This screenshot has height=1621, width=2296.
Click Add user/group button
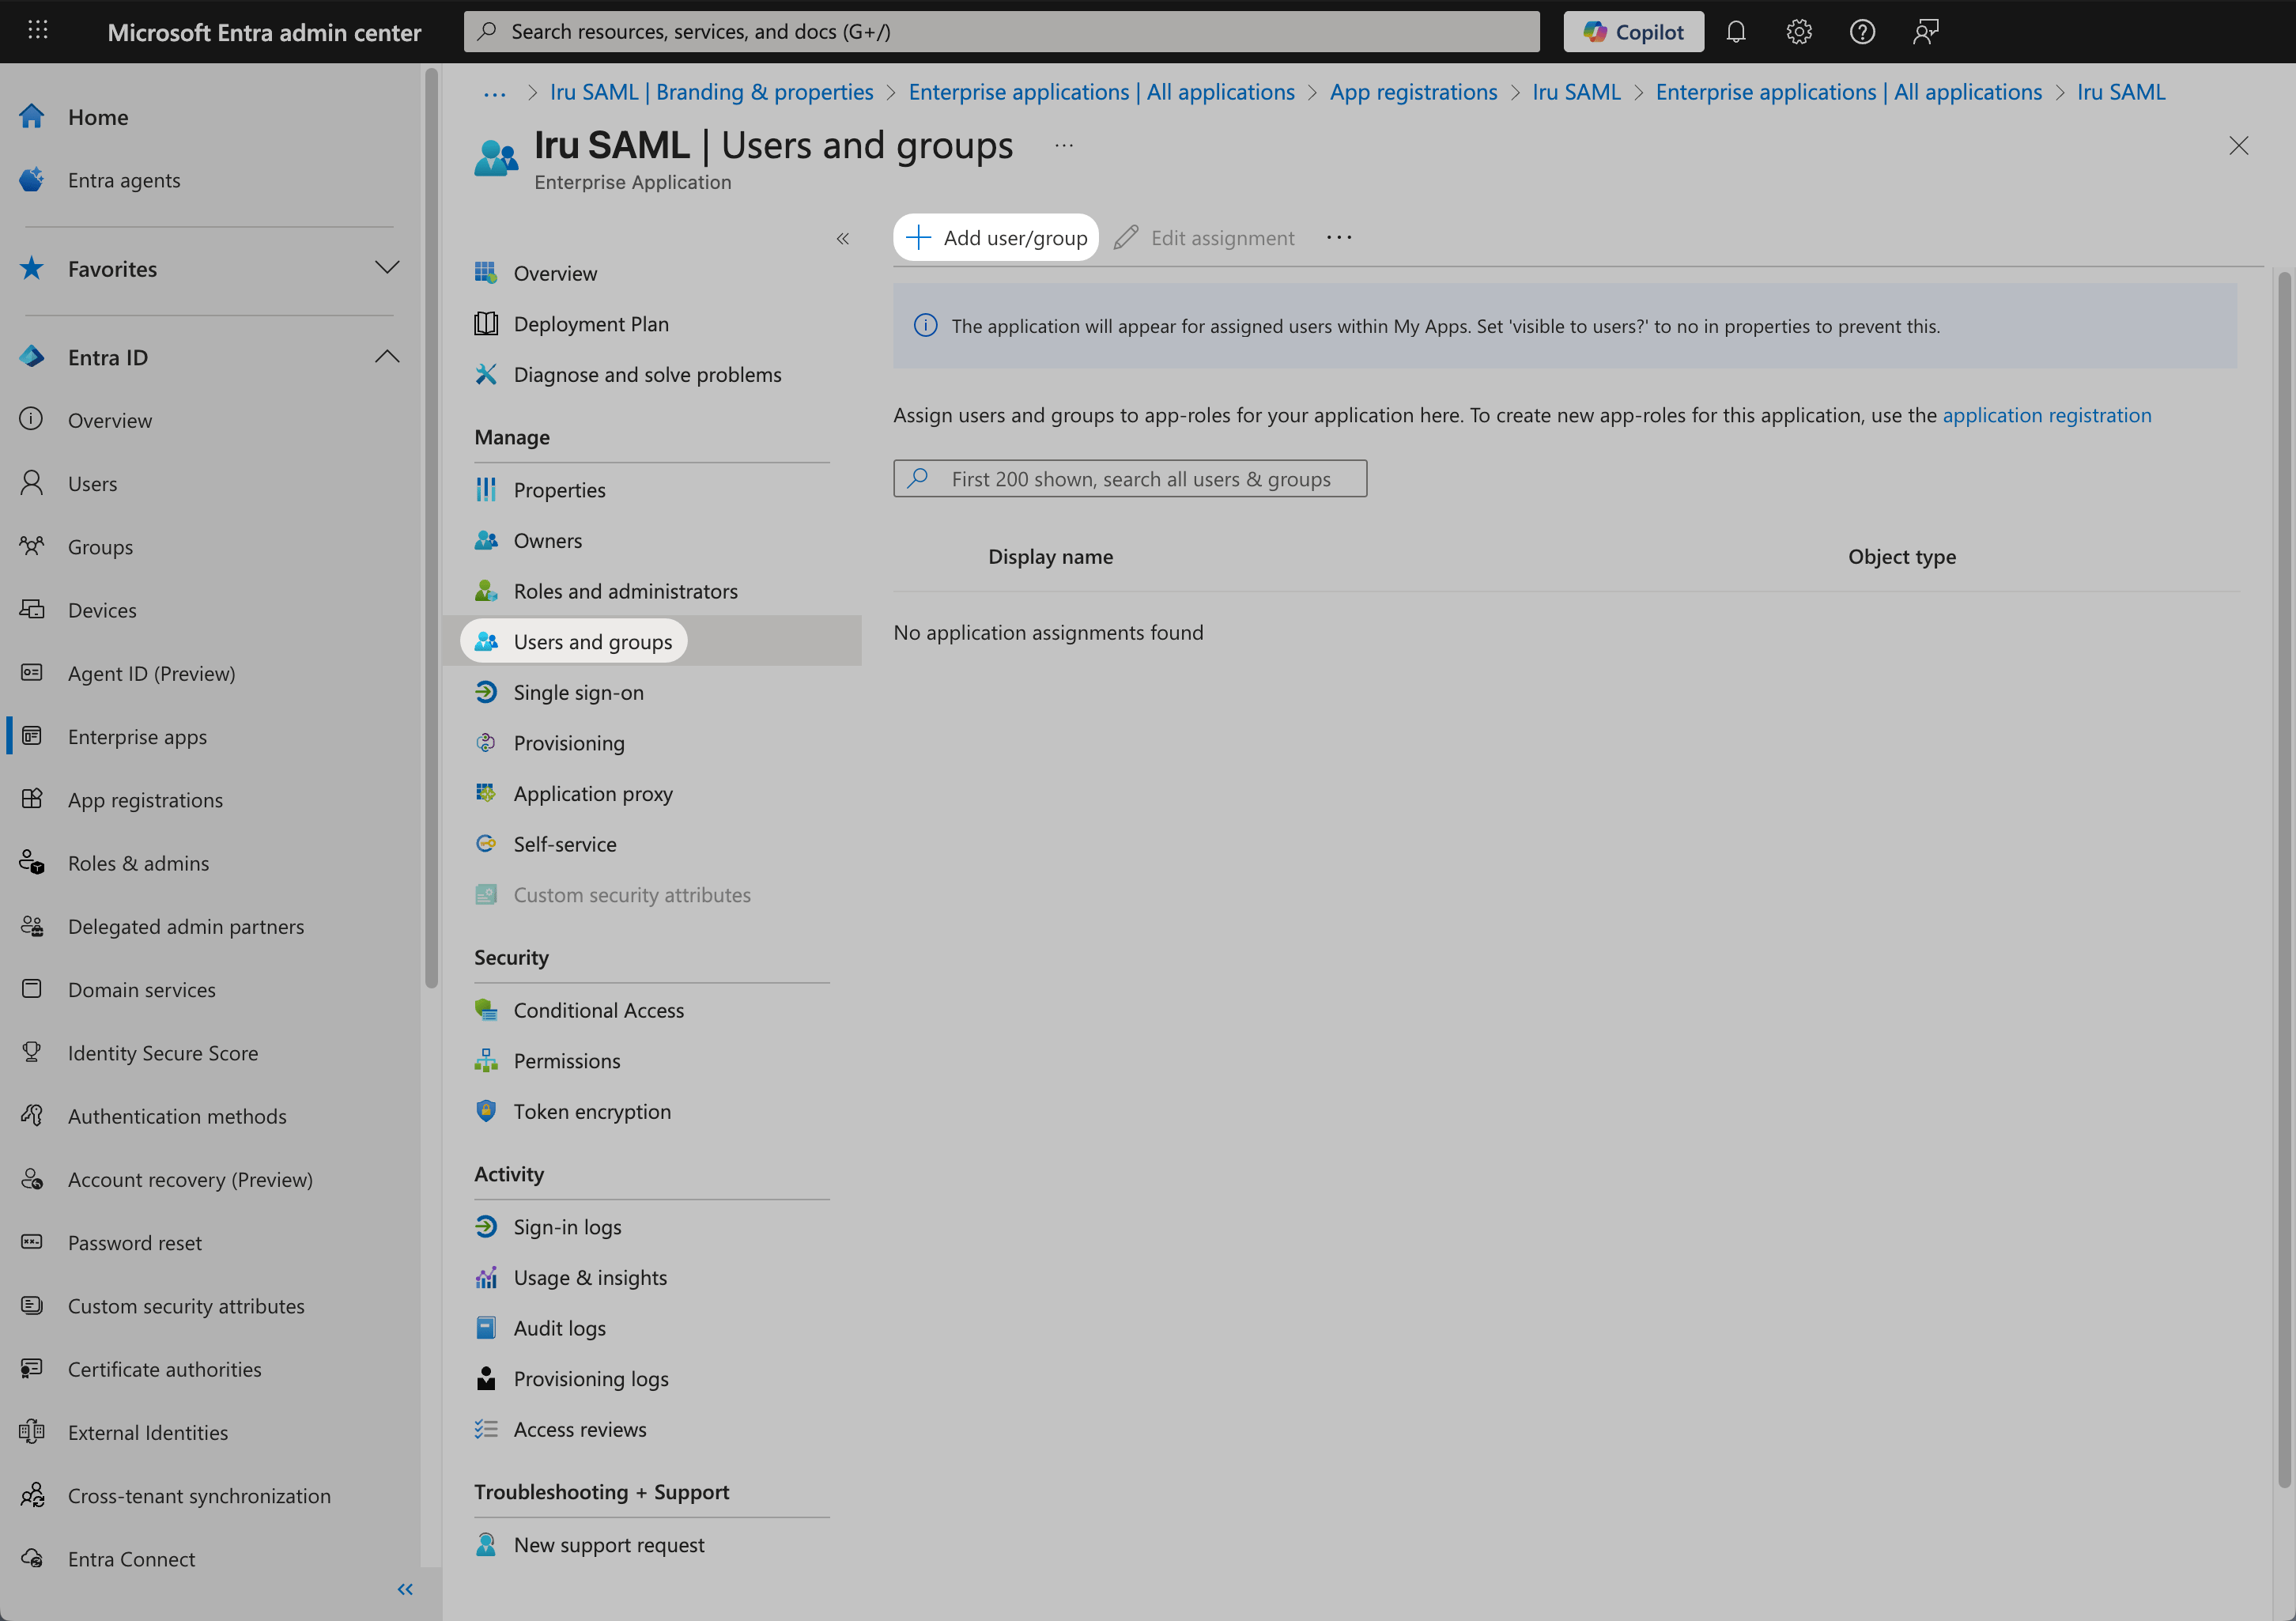point(996,238)
